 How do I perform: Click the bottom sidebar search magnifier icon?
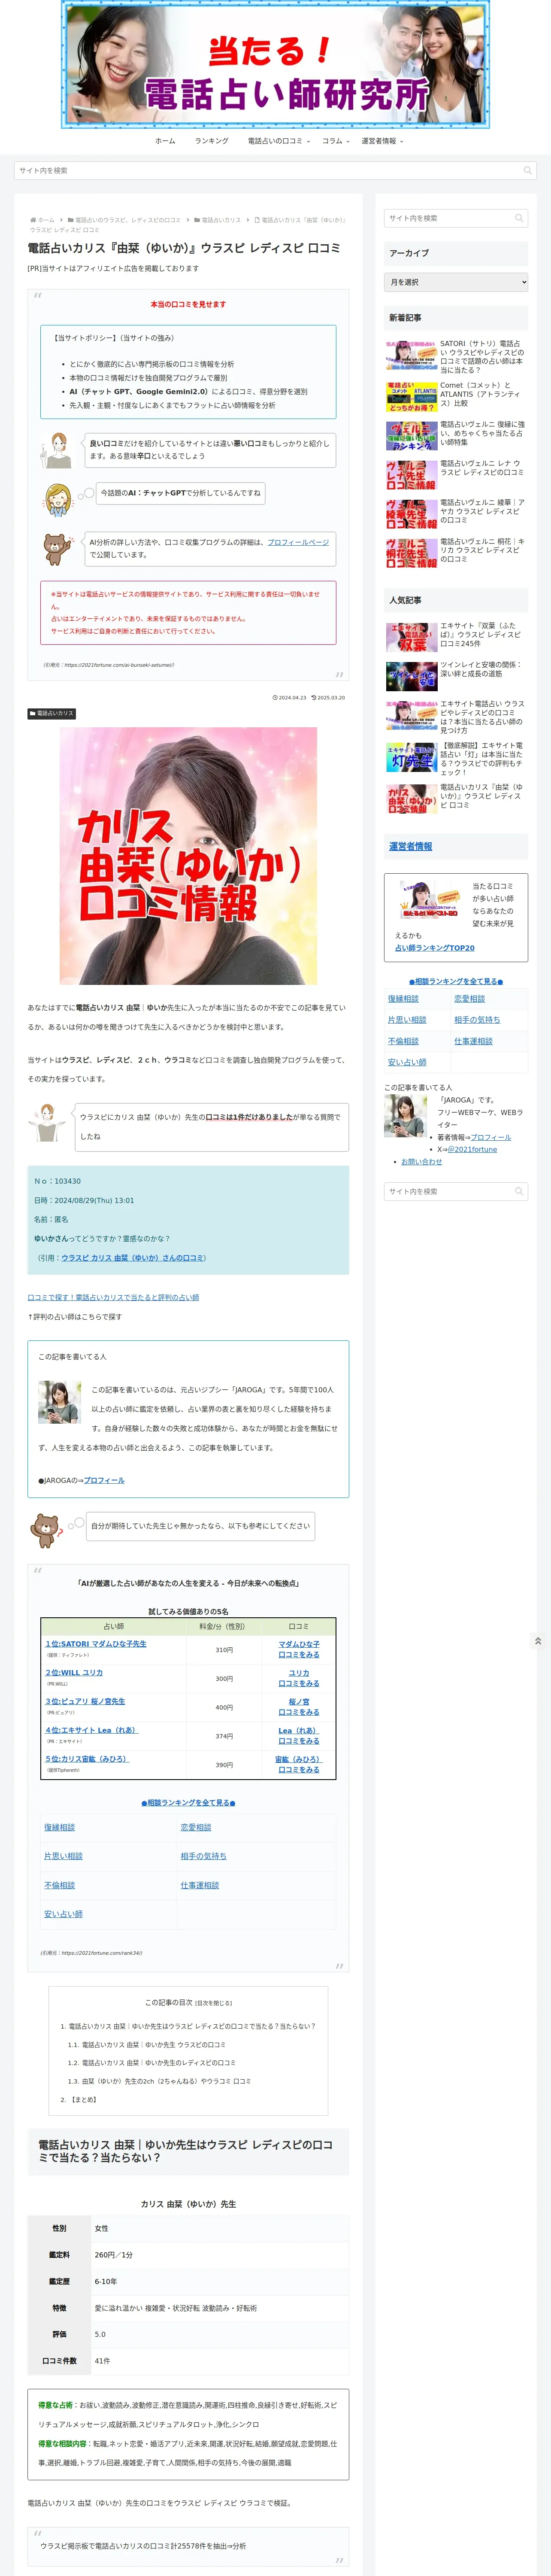(x=518, y=1191)
